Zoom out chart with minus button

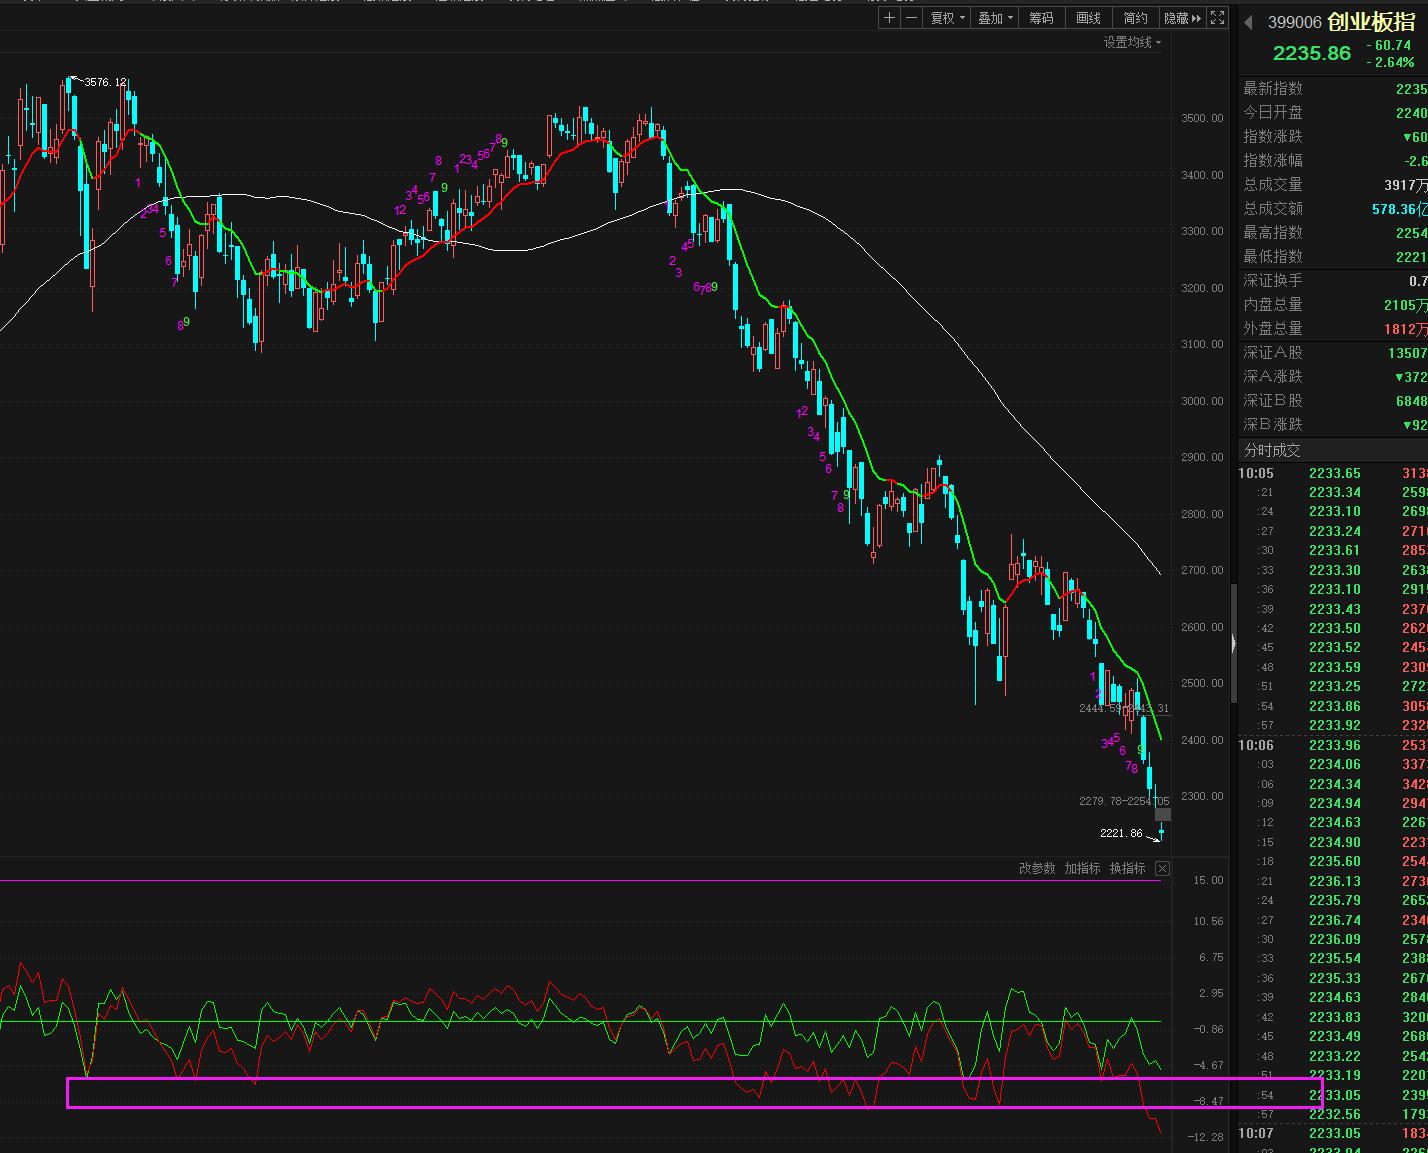pyautogui.click(x=911, y=18)
